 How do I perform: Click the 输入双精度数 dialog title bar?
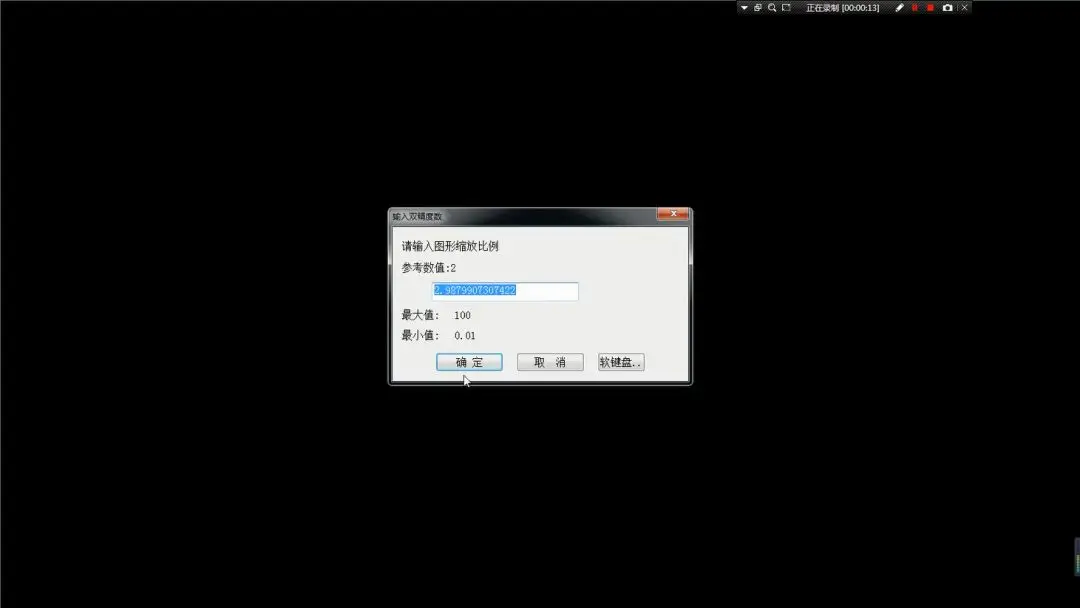520,215
